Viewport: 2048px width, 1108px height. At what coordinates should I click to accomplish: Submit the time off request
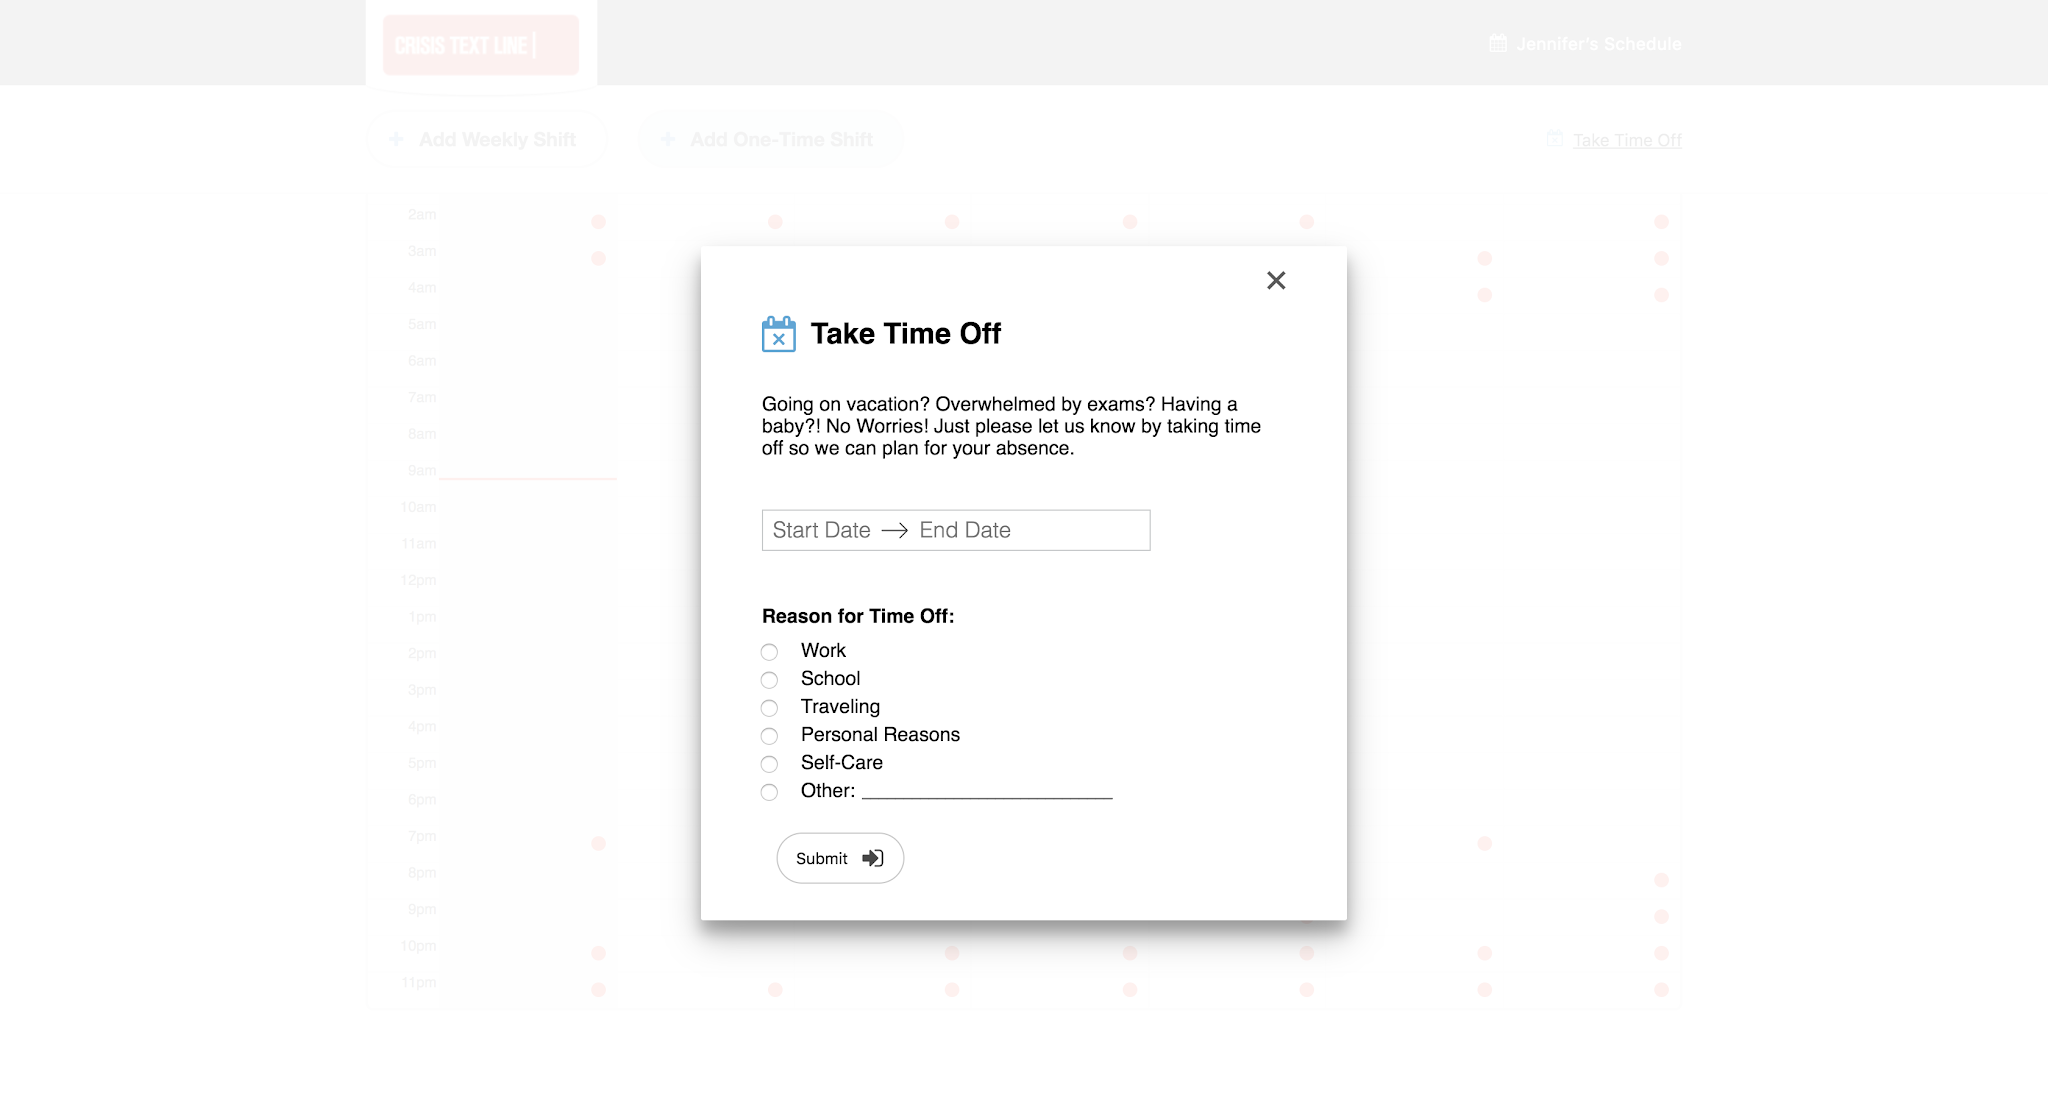point(840,858)
